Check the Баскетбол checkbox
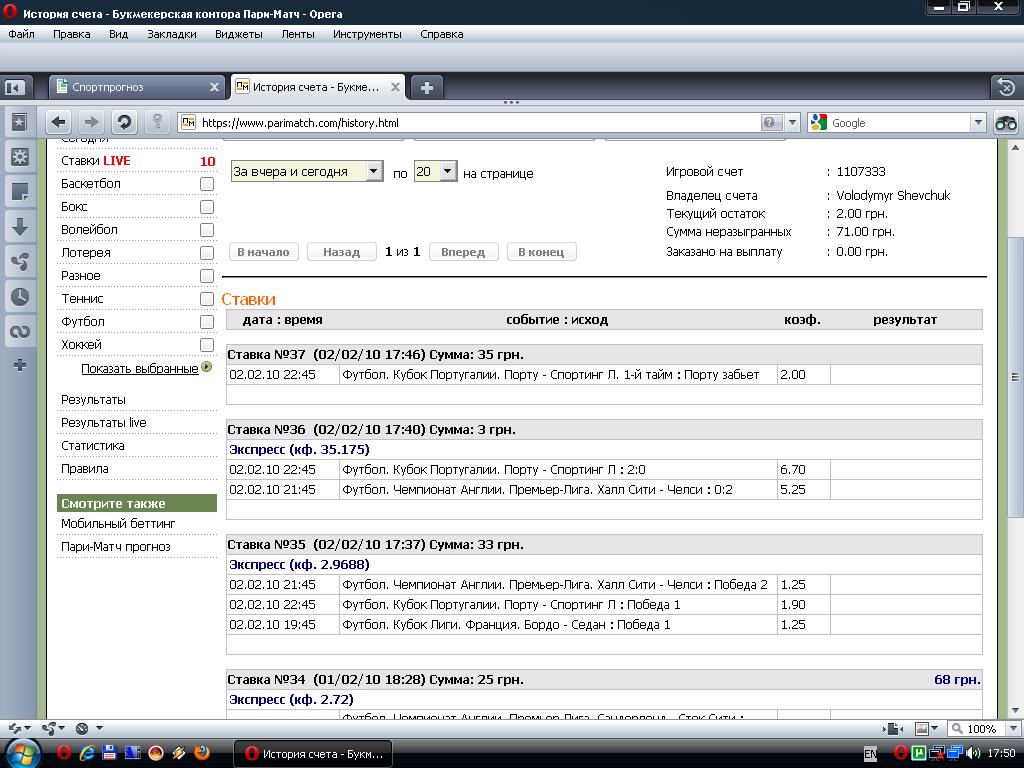This screenshot has height=768, width=1024. (207, 184)
